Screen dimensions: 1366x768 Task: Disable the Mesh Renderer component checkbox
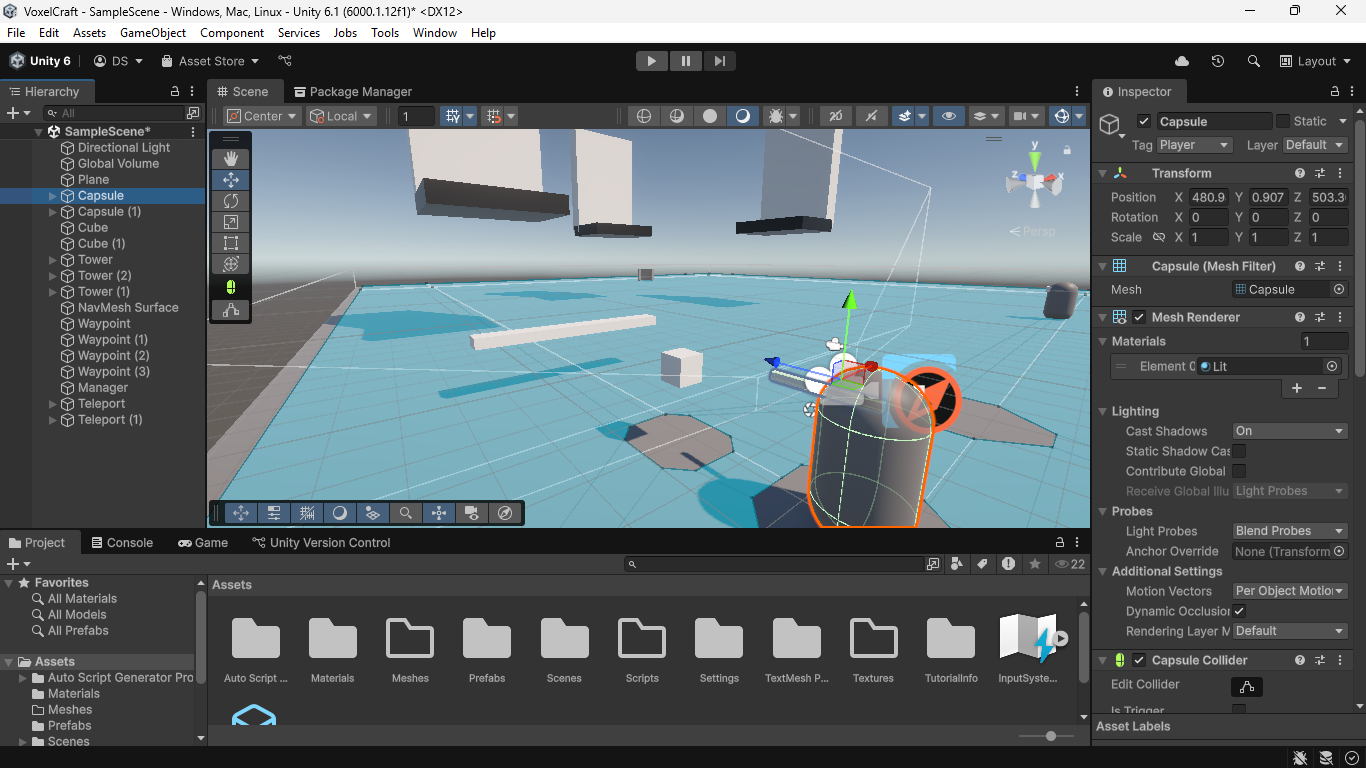click(x=1139, y=318)
